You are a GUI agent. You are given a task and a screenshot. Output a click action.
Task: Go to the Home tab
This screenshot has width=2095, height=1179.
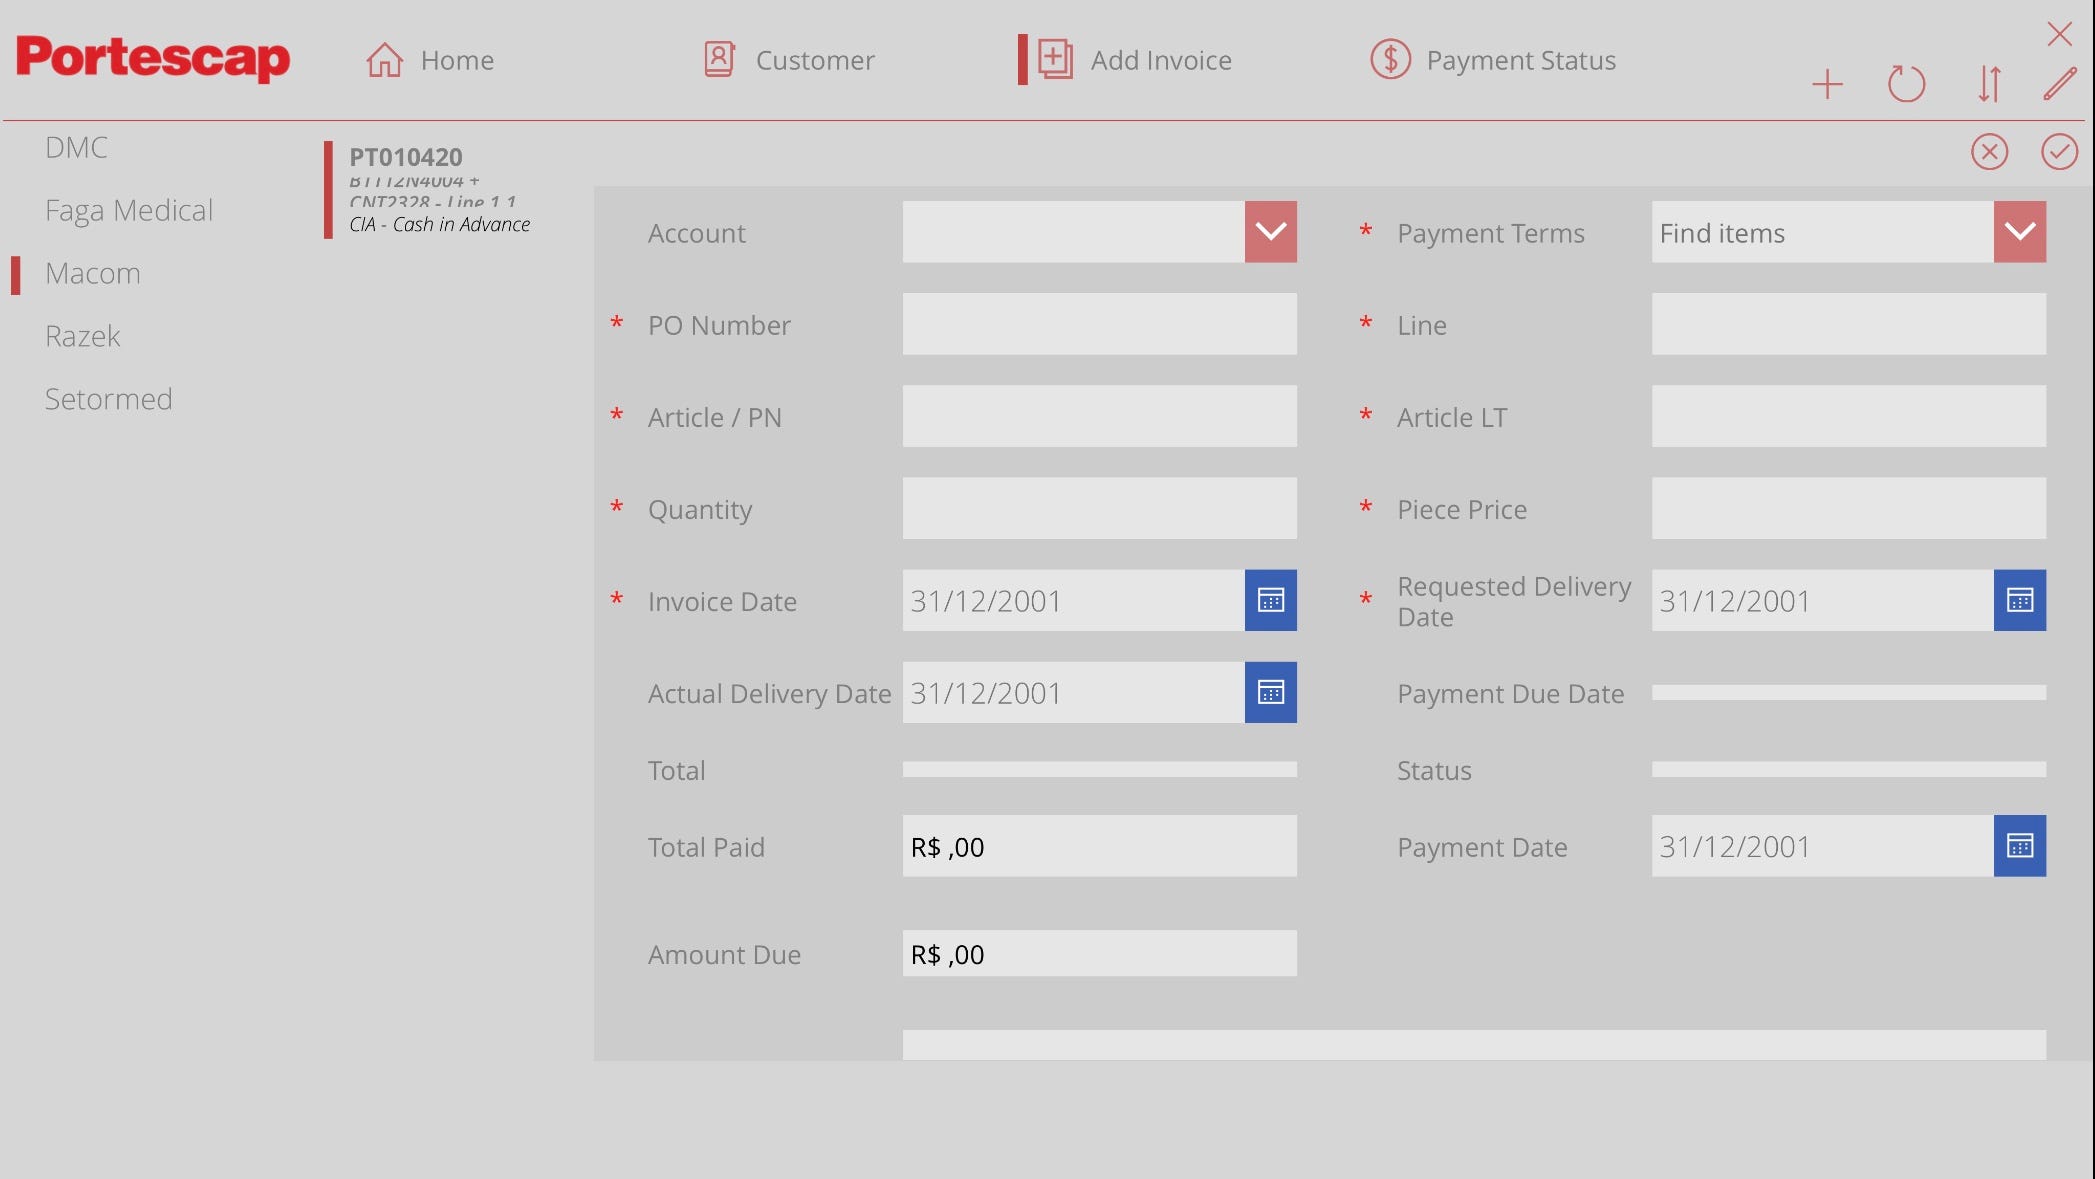430,60
